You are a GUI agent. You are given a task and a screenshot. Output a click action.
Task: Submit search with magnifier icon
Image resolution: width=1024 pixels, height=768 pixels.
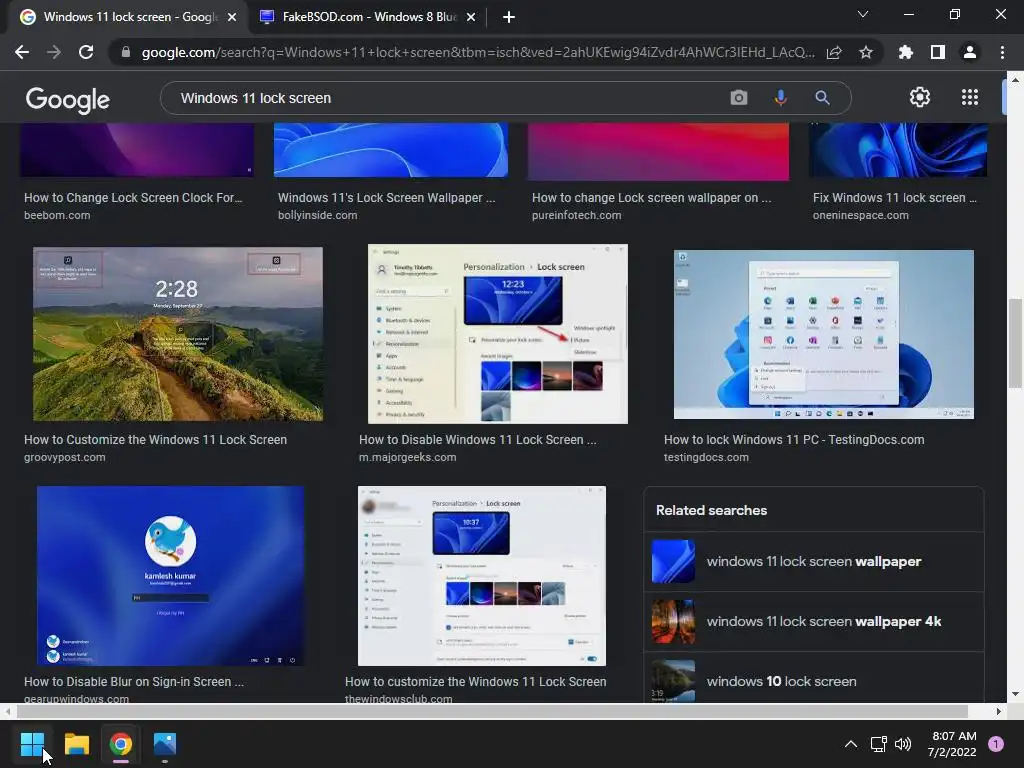pos(822,98)
